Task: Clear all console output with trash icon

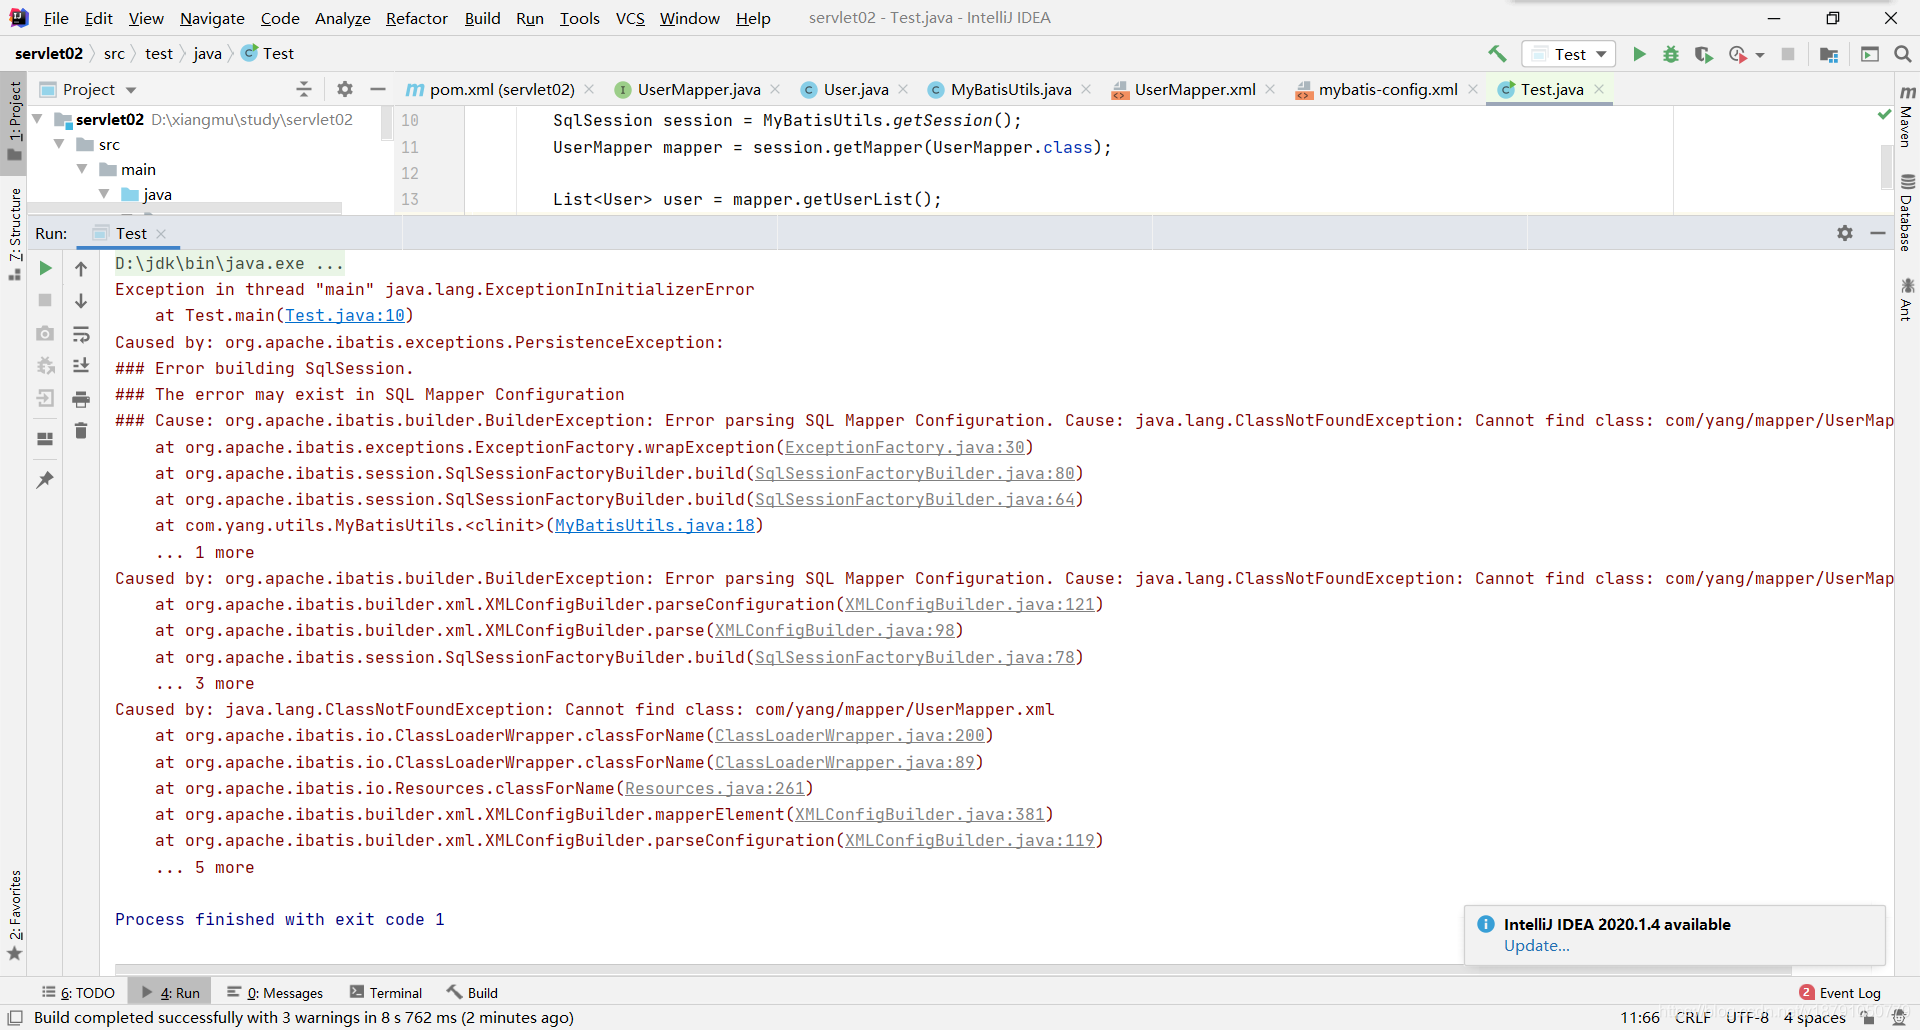Action: tap(81, 431)
